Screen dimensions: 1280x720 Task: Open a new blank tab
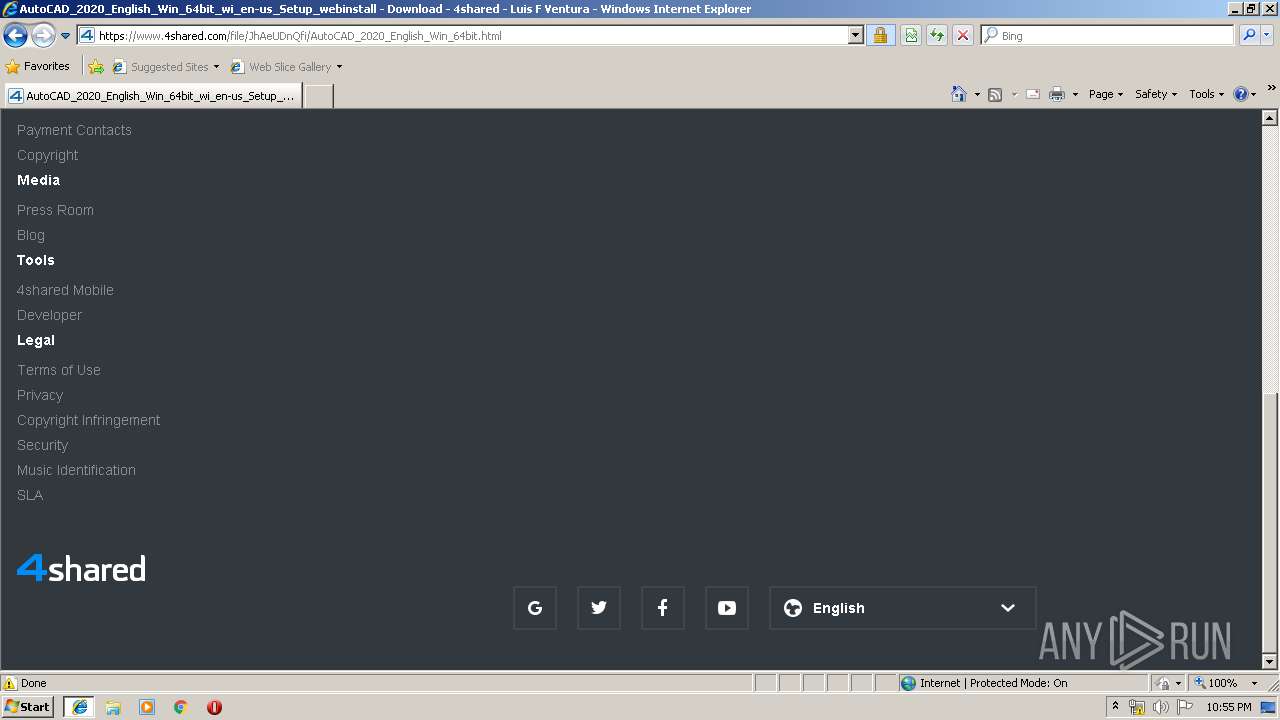pyautogui.click(x=318, y=96)
